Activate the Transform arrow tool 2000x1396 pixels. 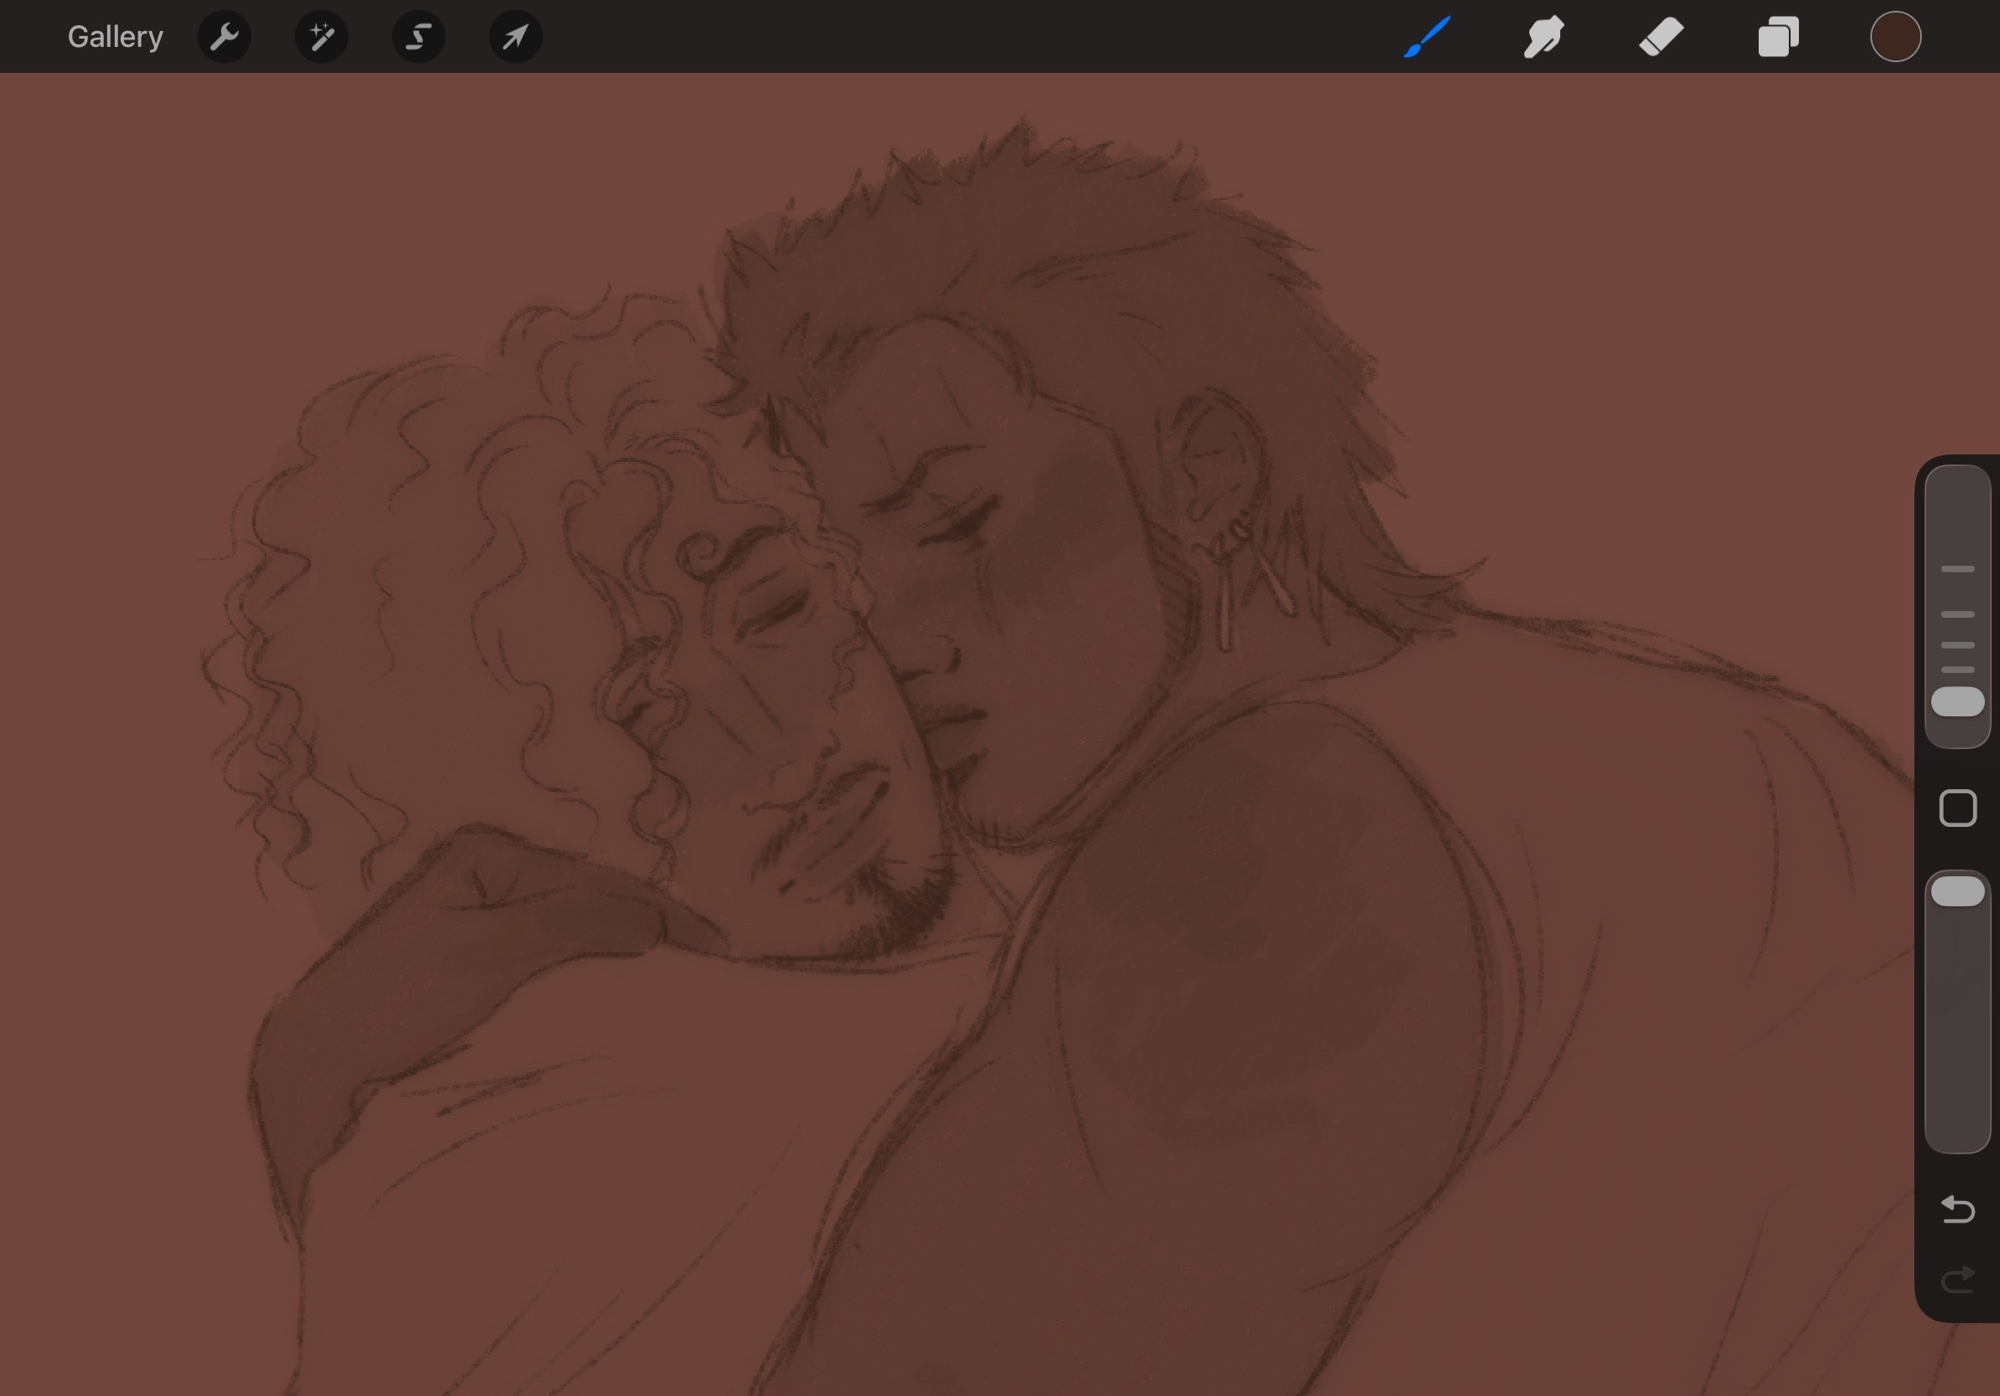tap(515, 37)
